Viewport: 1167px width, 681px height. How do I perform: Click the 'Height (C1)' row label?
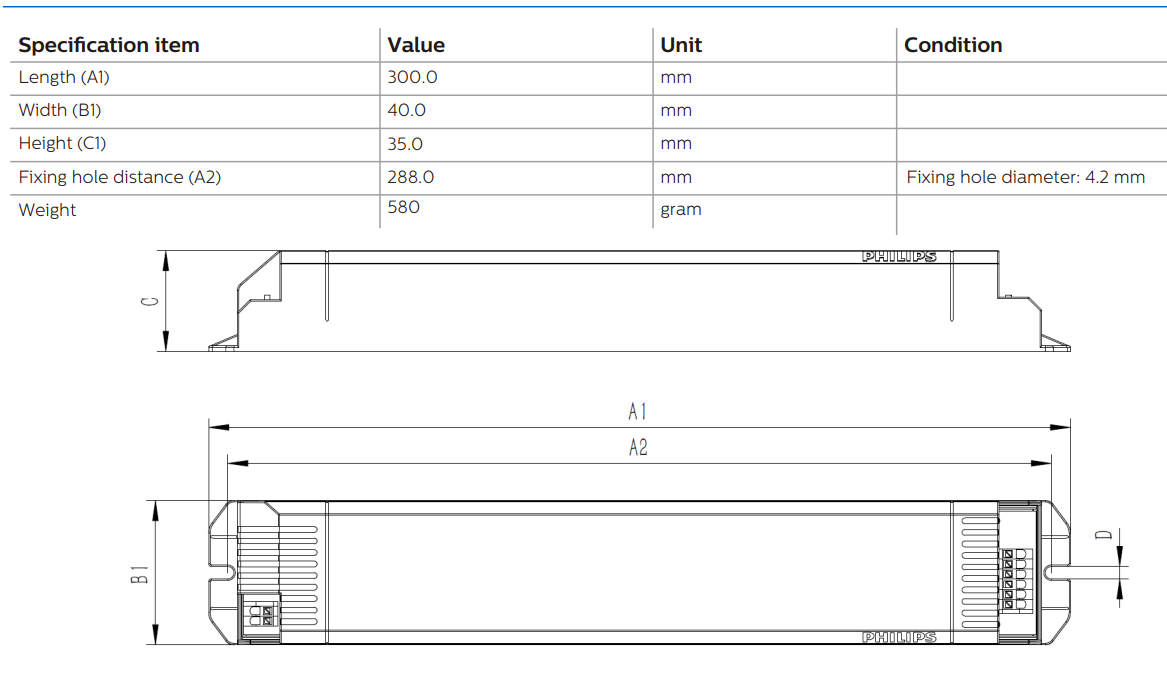pos(63,143)
